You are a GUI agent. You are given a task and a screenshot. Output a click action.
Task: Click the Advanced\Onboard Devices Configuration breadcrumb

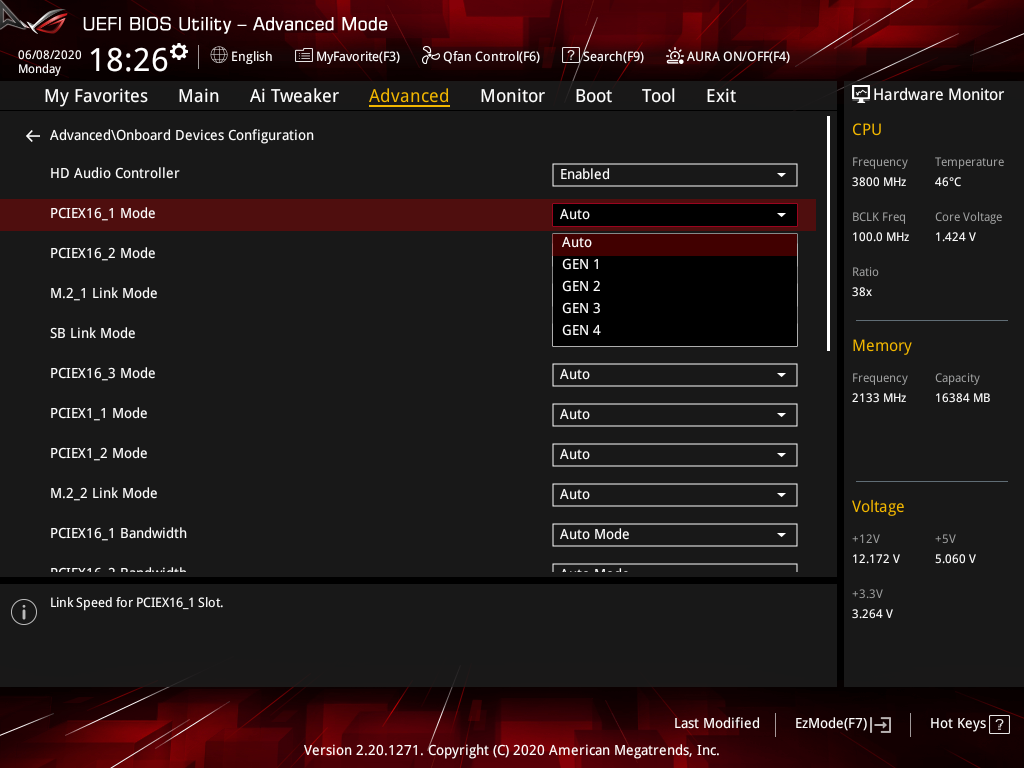click(x=182, y=135)
